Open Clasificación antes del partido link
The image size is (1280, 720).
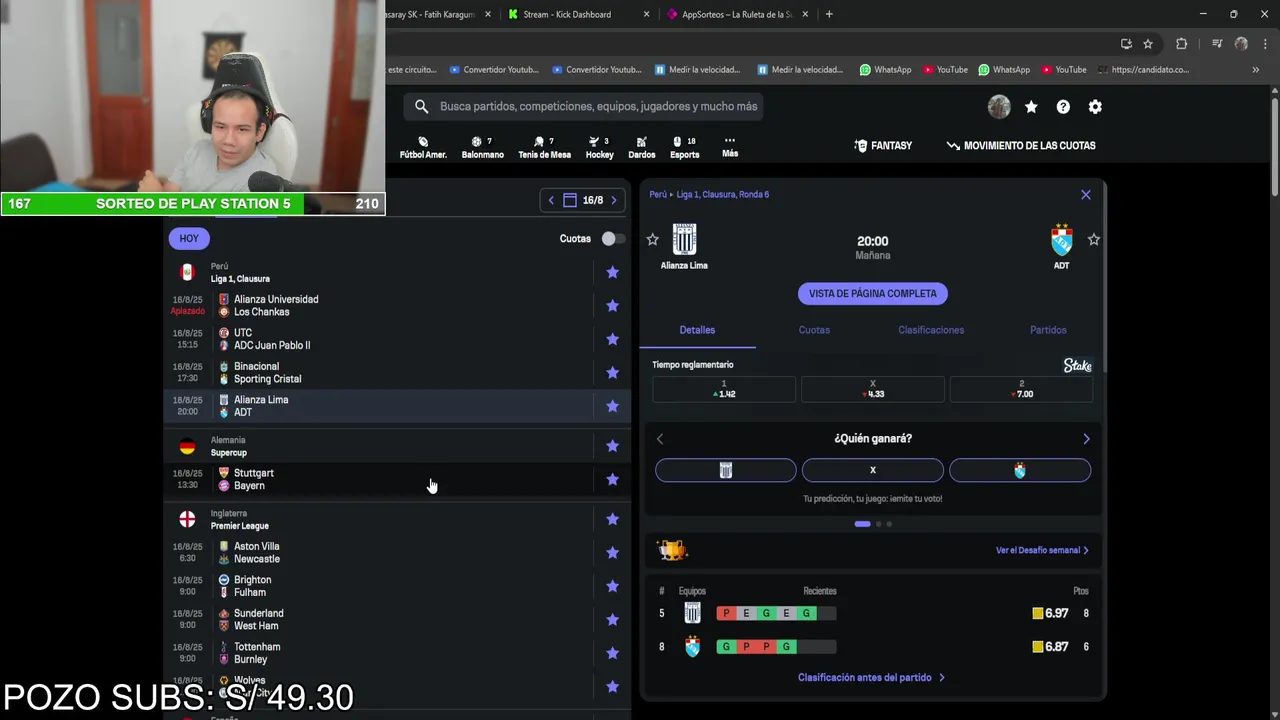click(x=871, y=678)
